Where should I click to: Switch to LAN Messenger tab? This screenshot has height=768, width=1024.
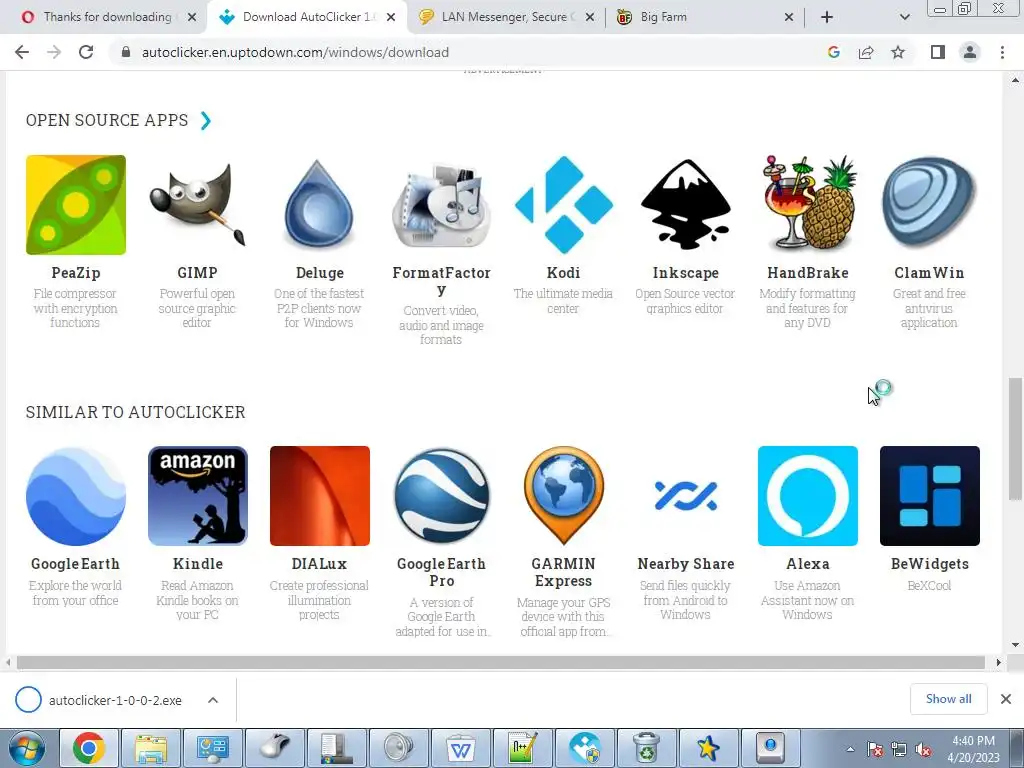point(506,17)
